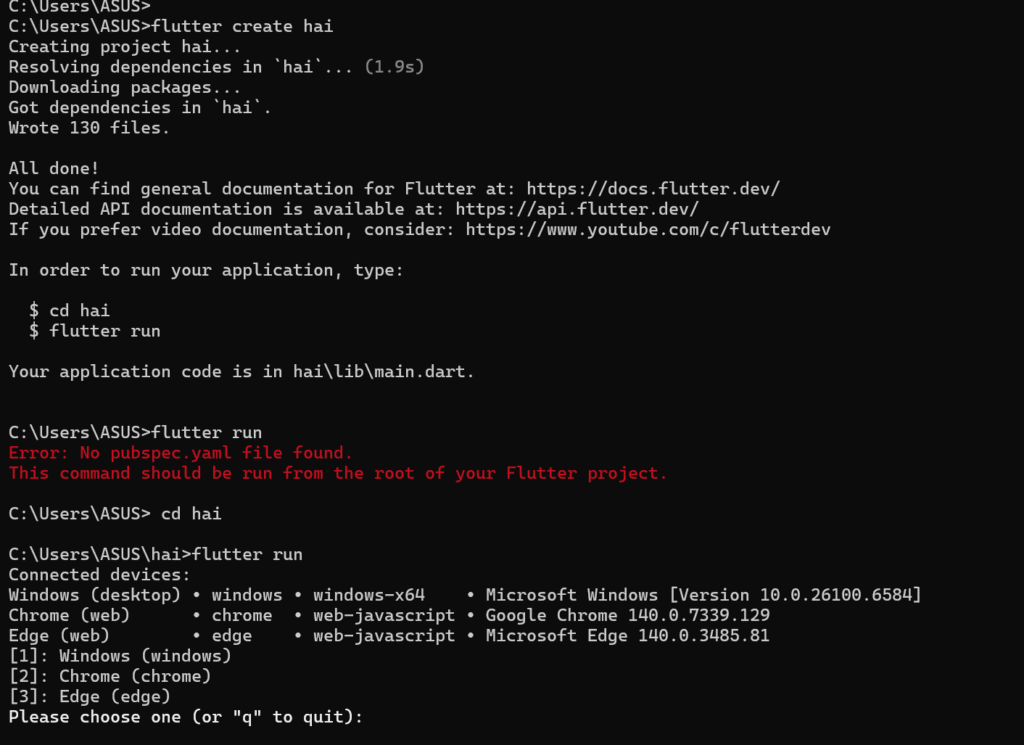The height and width of the screenshot is (745, 1024).
Task: Click the Google Chrome 140.0.7339.129 version text
Action: [627, 616]
